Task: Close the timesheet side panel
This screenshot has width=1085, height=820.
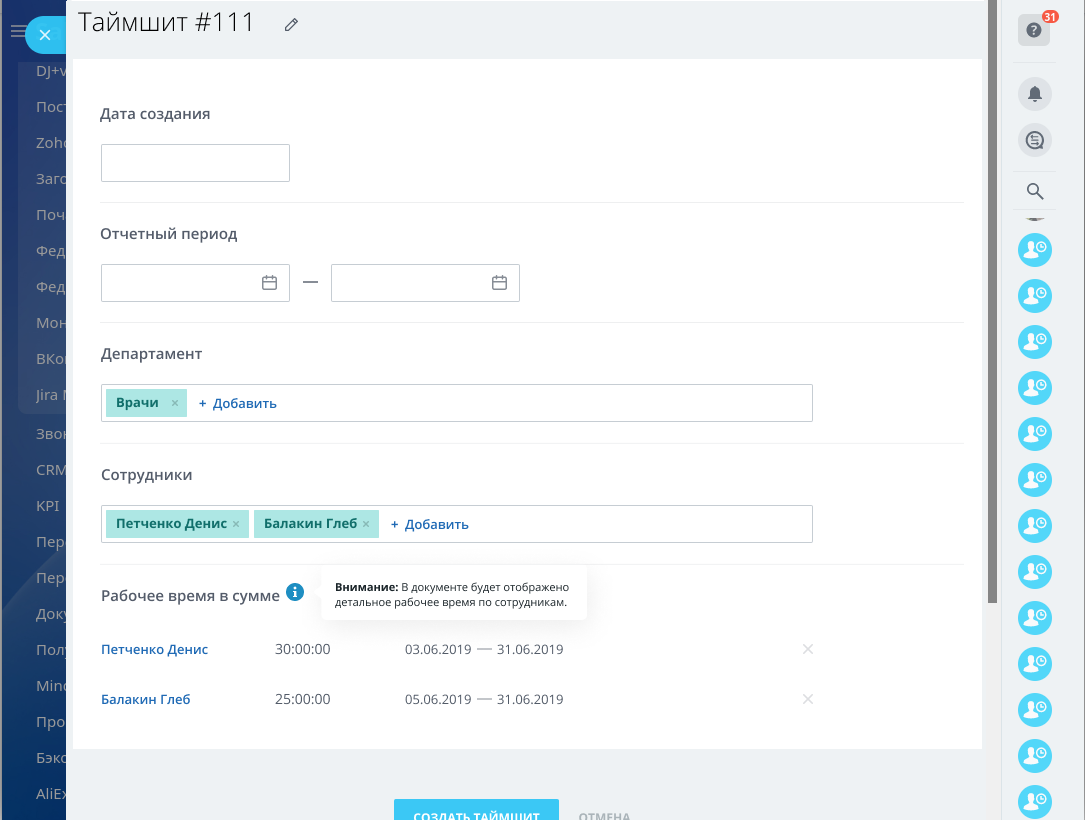Action: (45, 35)
